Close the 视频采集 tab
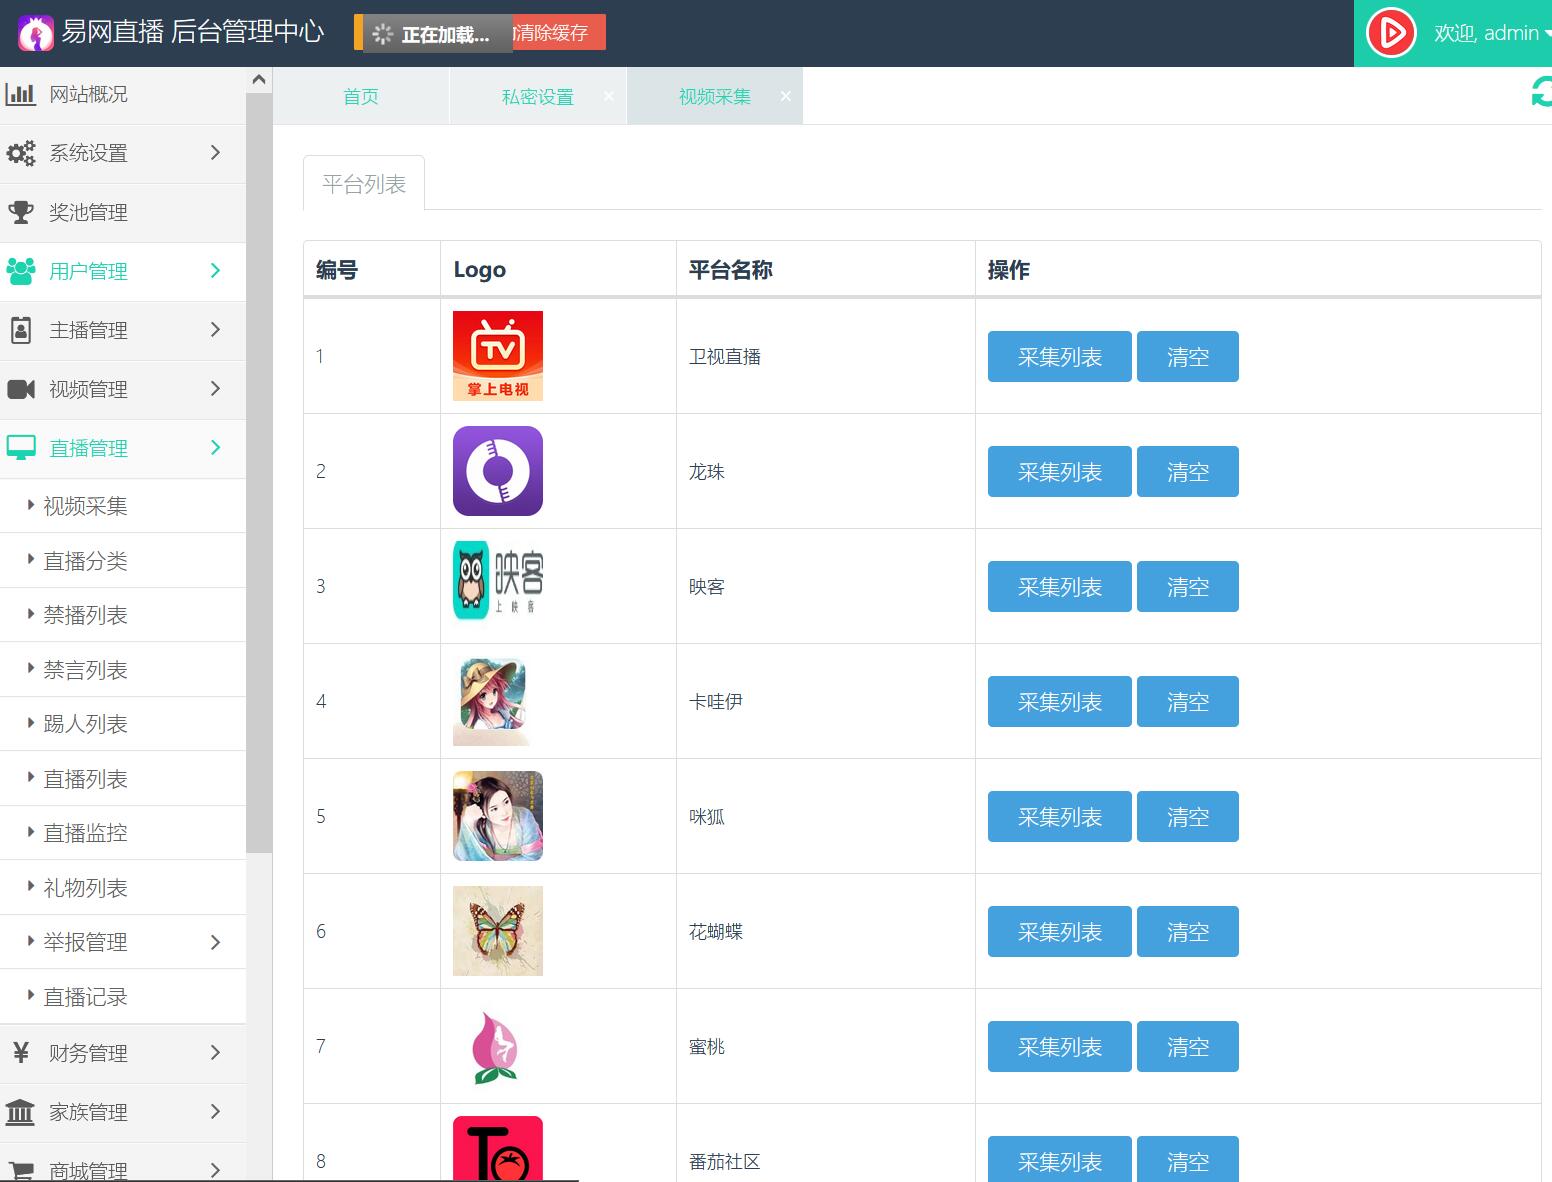 (786, 96)
